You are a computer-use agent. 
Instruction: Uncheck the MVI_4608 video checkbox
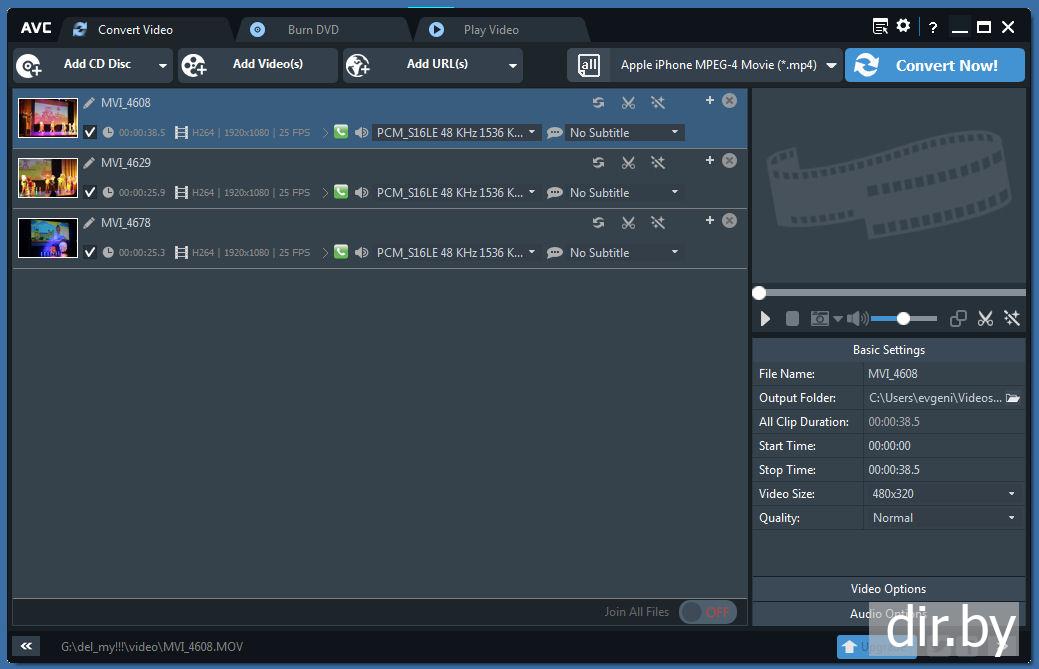coord(90,132)
